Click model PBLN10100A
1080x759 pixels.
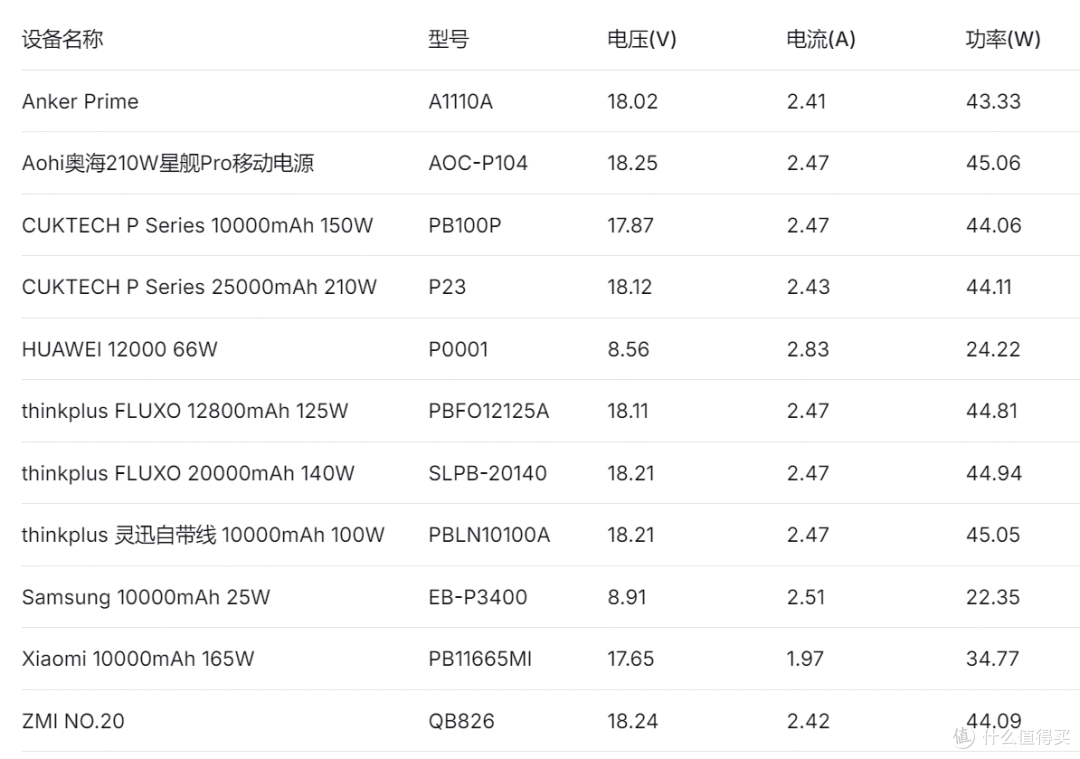coord(489,535)
